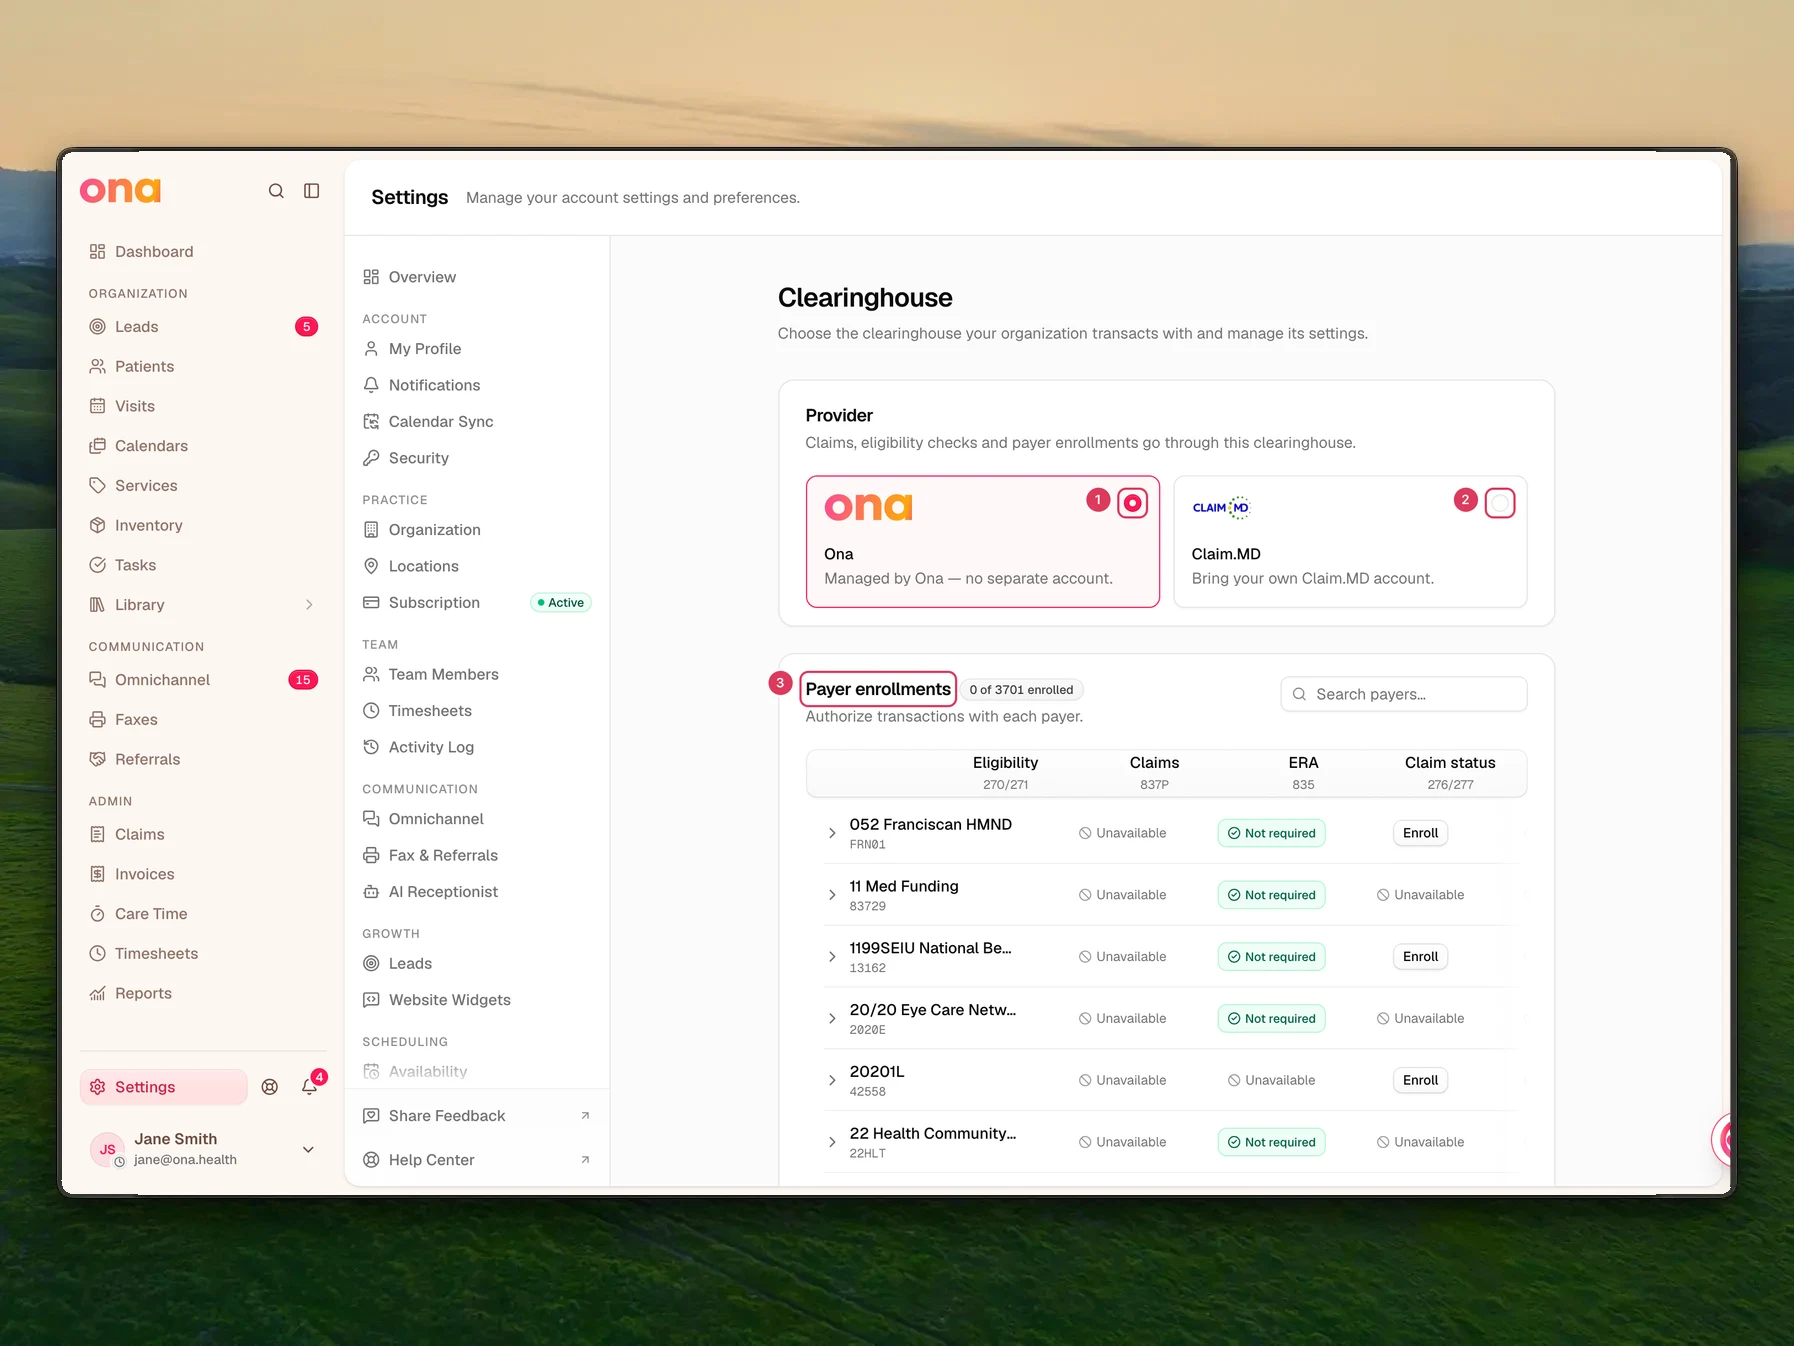Choose the Claim.MD clearinghouse card

pos(1350,541)
